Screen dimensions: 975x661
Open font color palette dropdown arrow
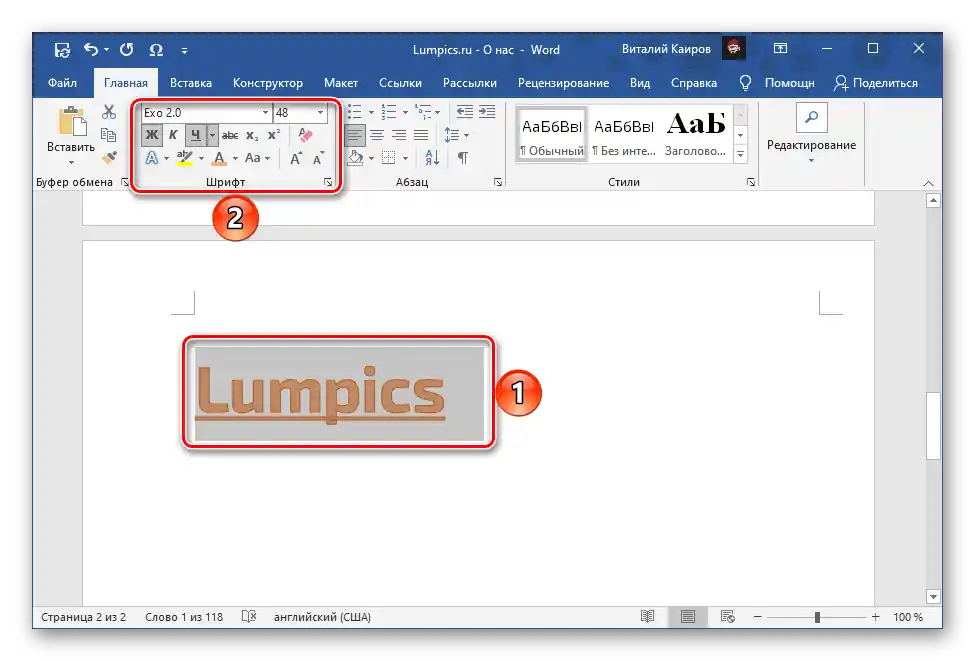click(235, 159)
